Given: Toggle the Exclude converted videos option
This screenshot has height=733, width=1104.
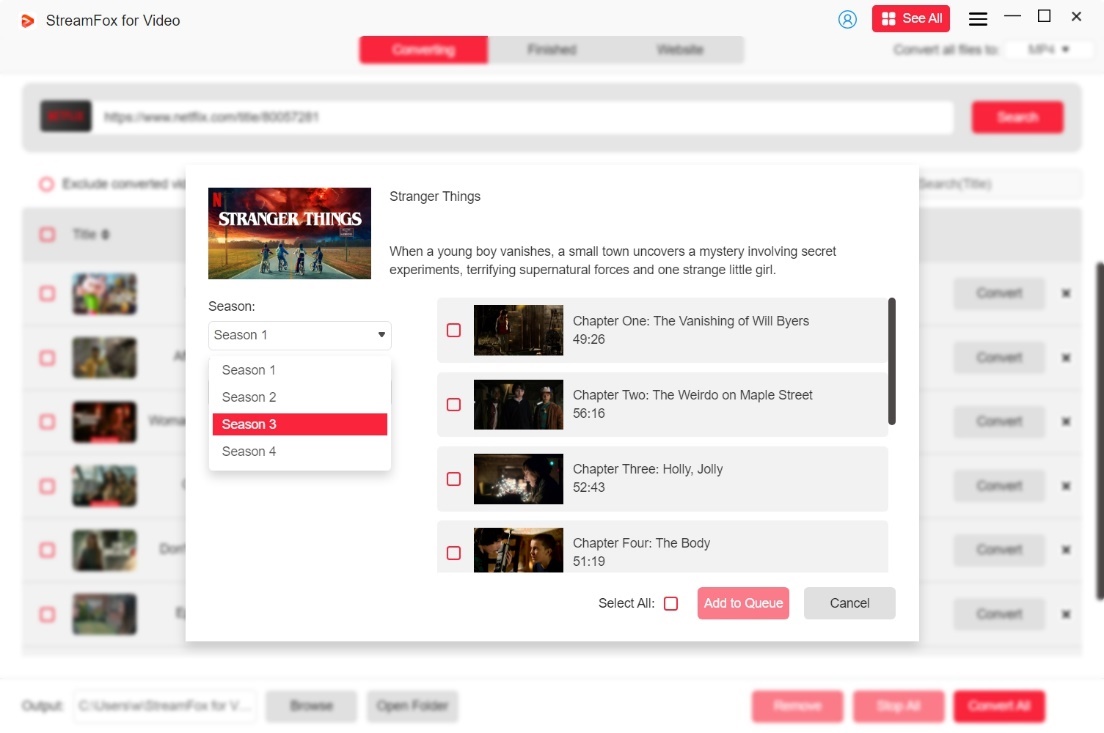Looking at the screenshot, I should point(46,184).
